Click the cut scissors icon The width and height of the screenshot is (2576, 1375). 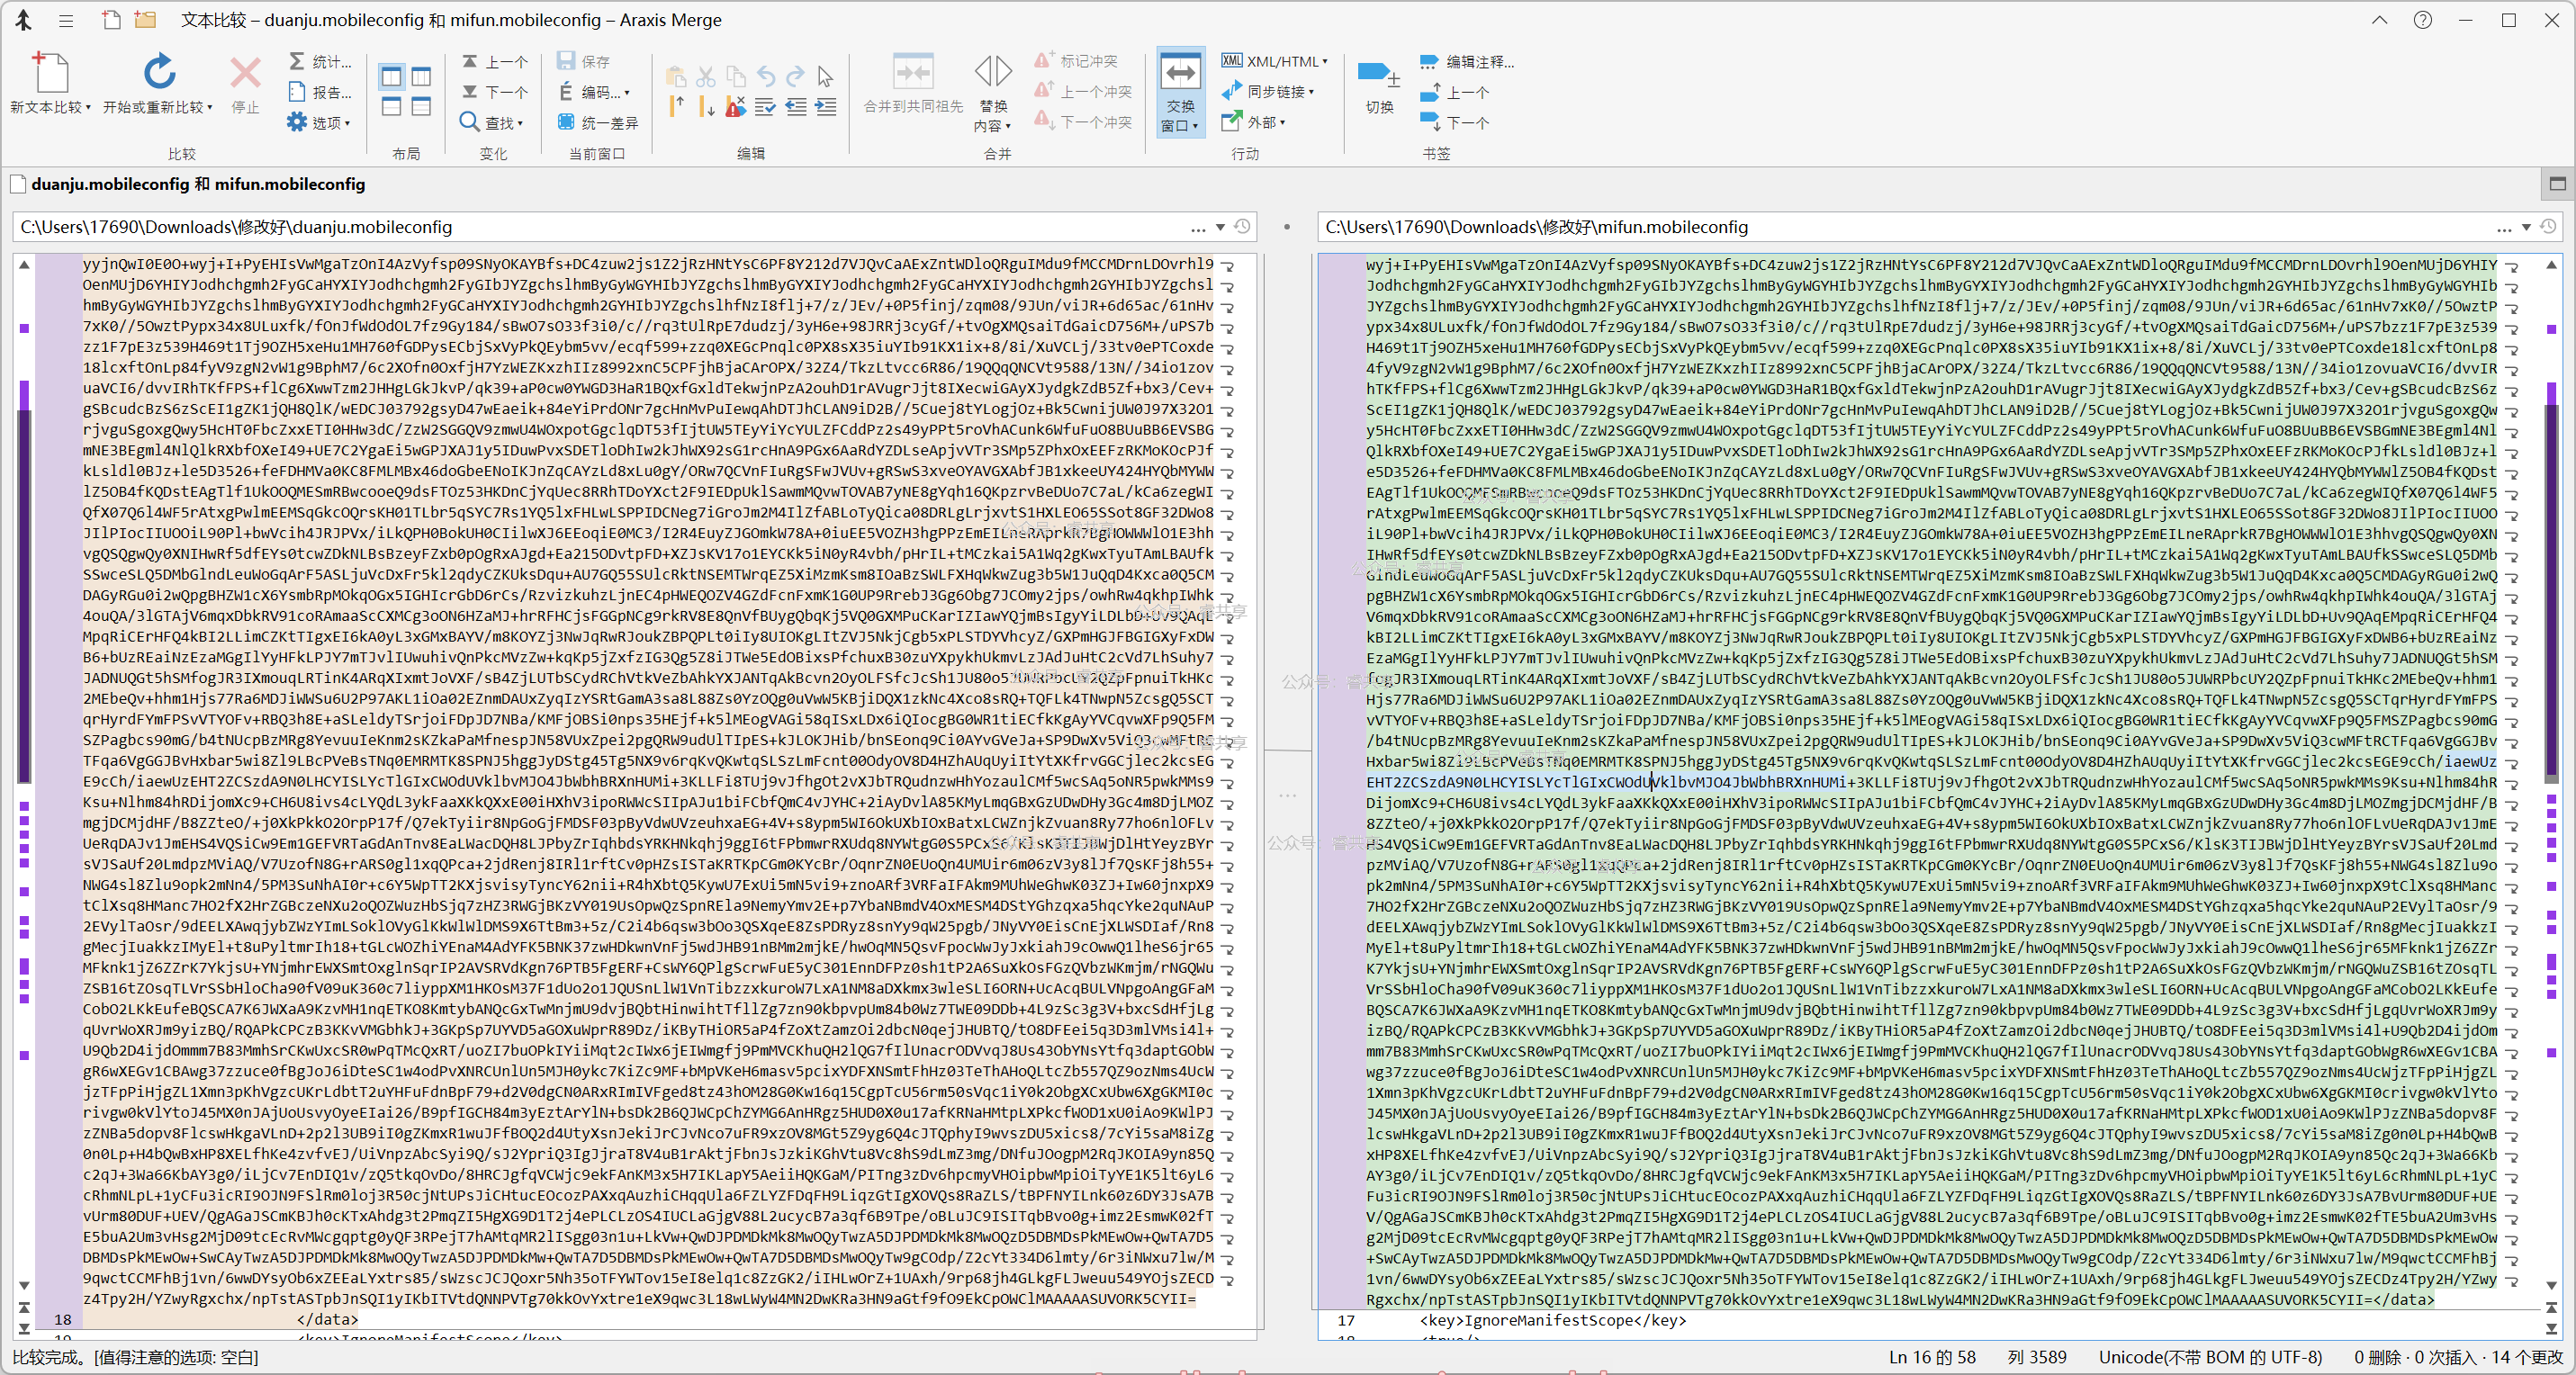[x=706, y=77]
